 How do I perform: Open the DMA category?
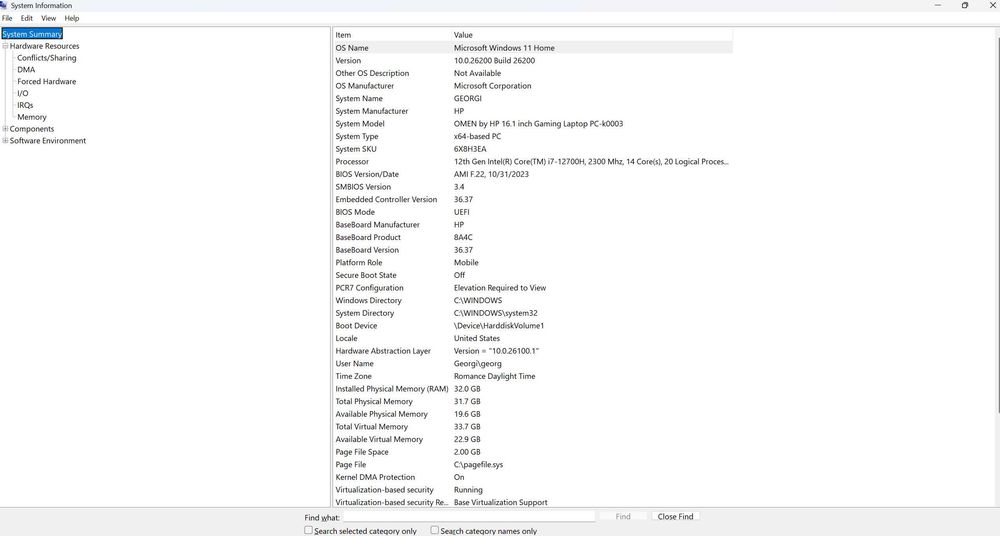26,70
